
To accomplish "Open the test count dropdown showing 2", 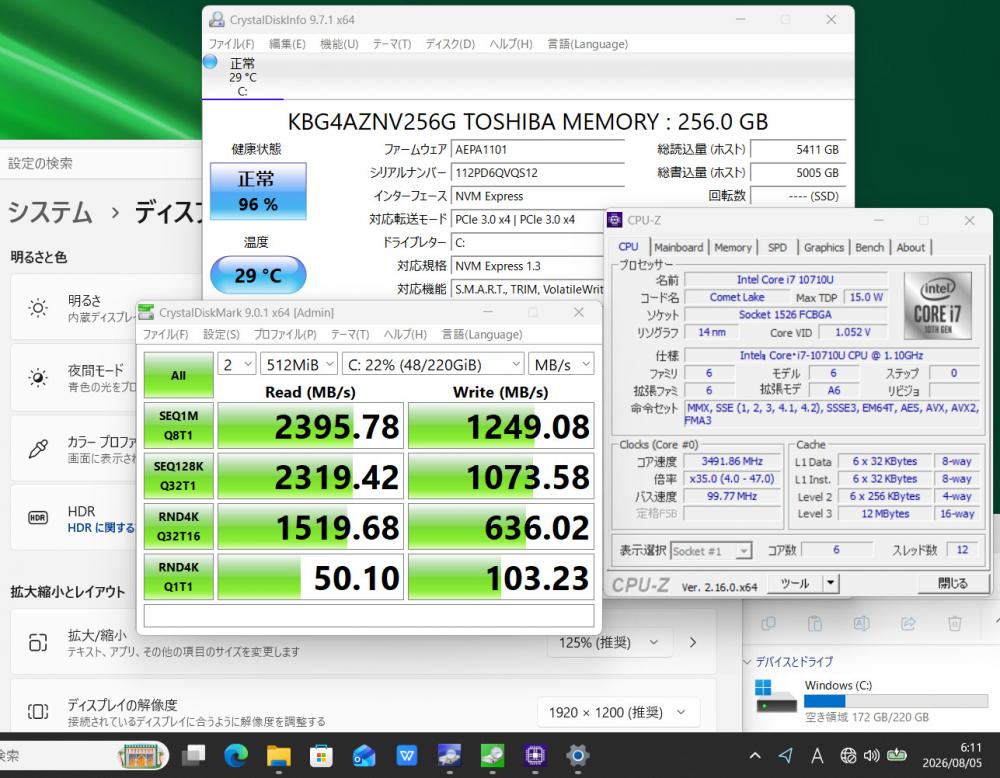I will (x=237, y=364).
